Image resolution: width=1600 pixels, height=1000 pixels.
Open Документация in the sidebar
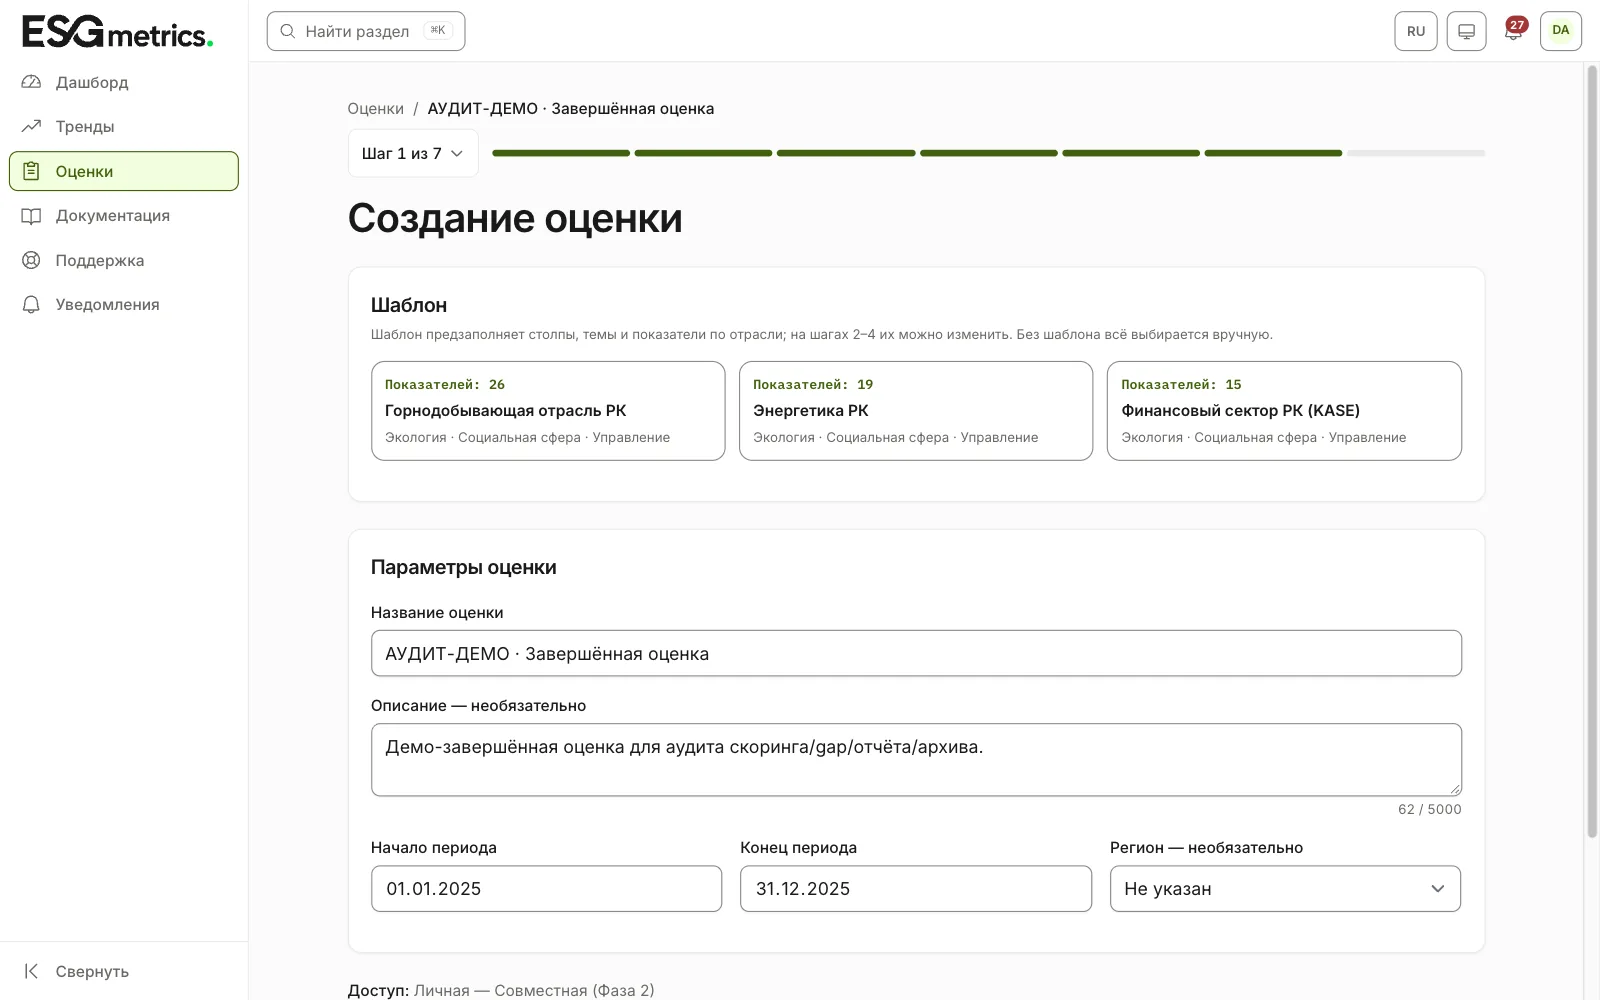[124, 216]
